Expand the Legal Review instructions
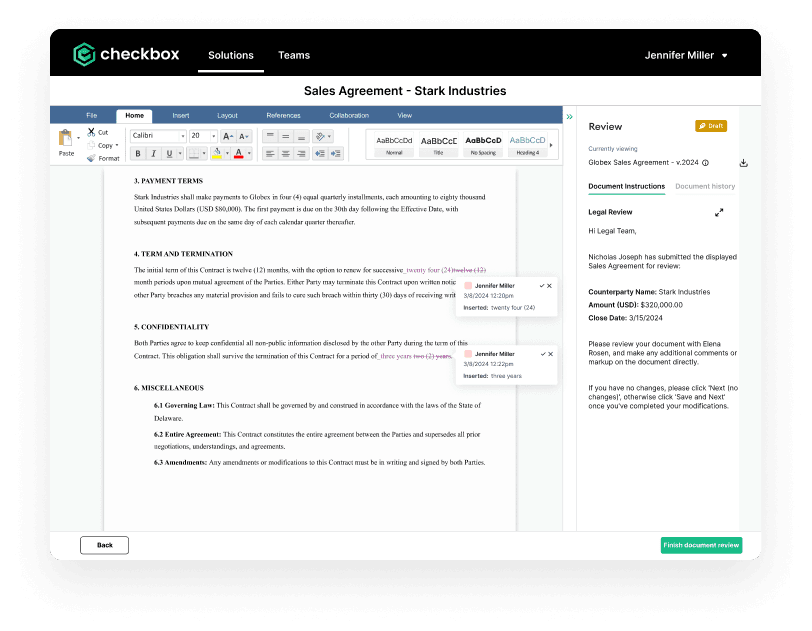 click(x=719, y=212)
